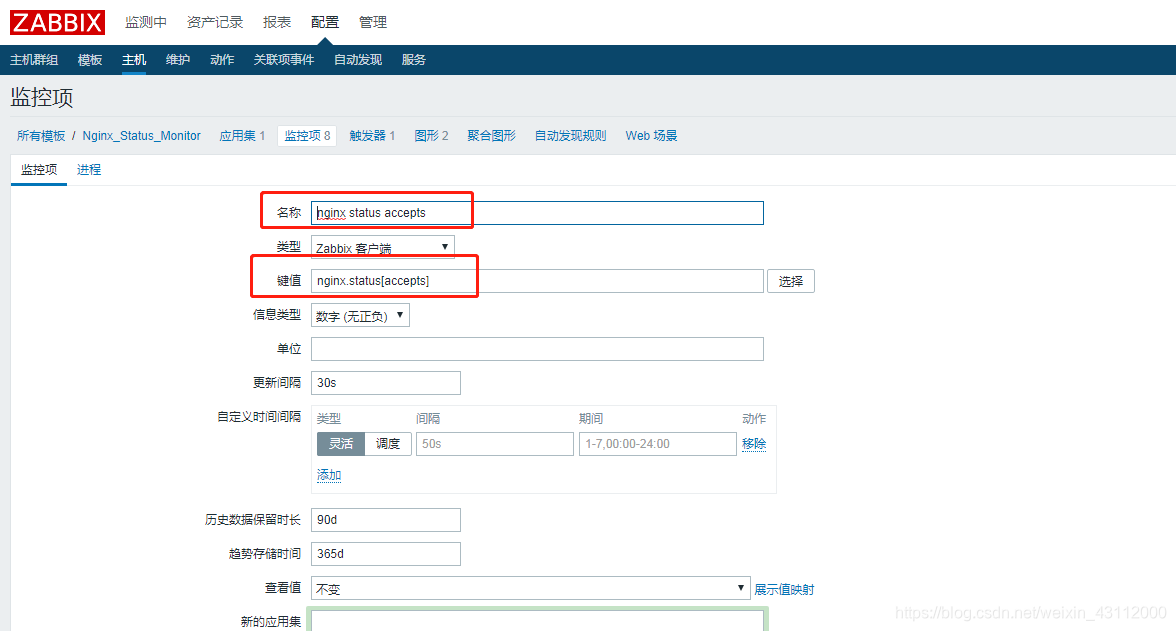1176x631 pixels.
Task: Open the 资产记录 top menu
Action: coord(214,23)
